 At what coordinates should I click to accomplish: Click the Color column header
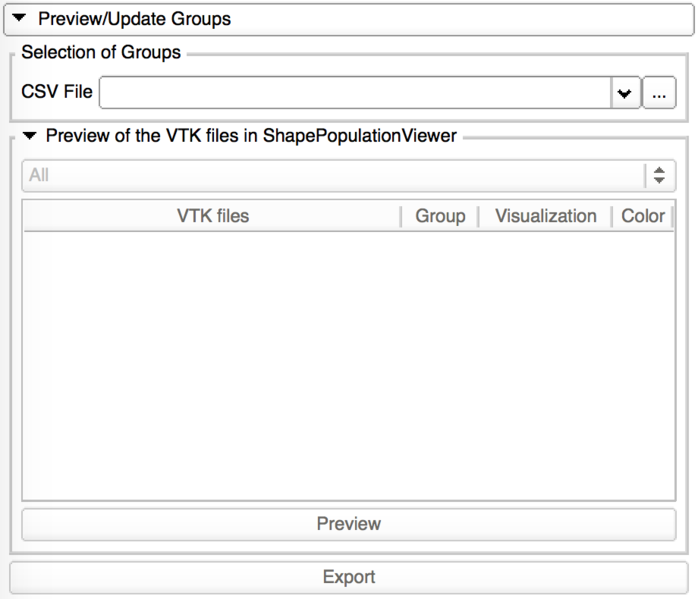tap(642, 216)
